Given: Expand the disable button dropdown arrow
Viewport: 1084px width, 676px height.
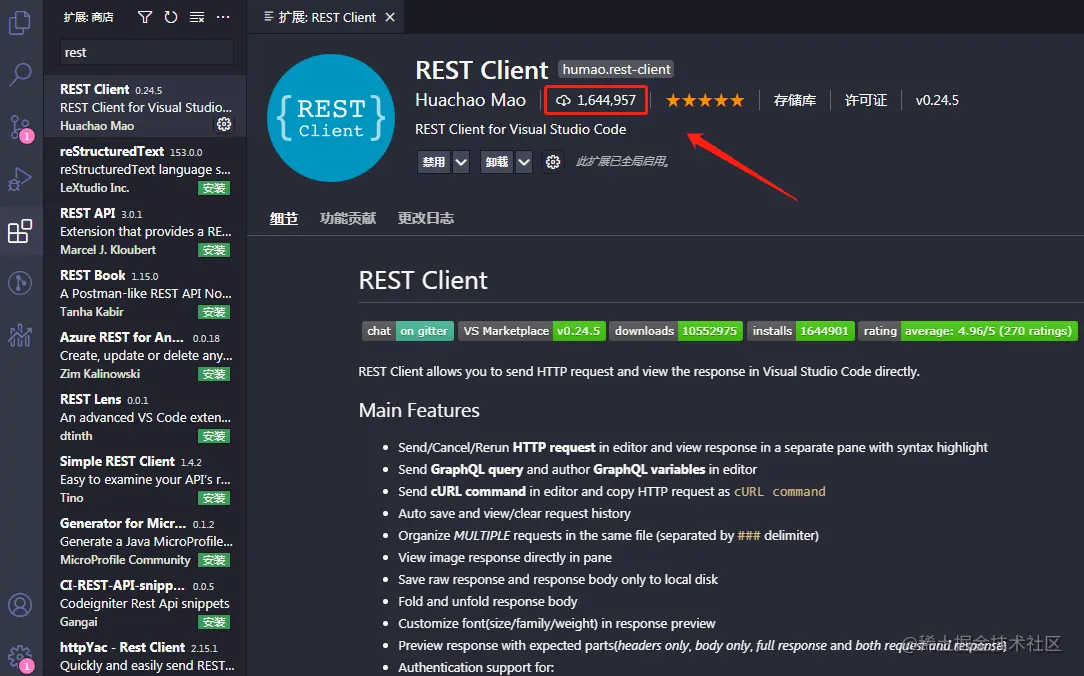Looking at the screenshot, I should (461, 162).
